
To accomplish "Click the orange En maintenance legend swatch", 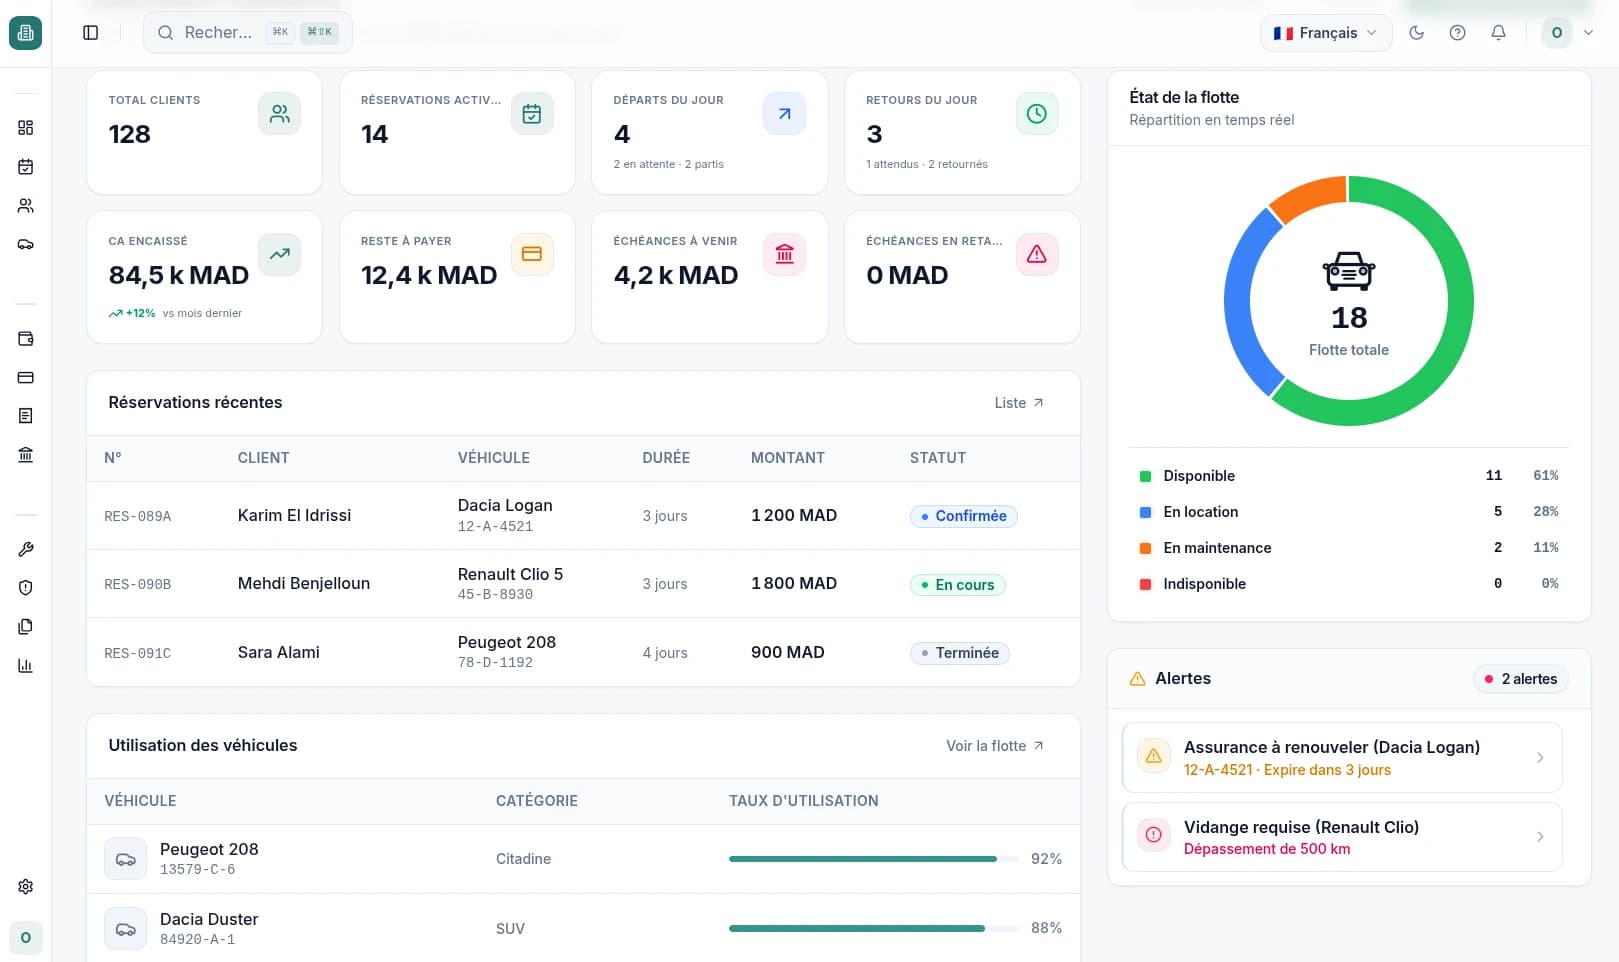I will [x=1145, y=548].
